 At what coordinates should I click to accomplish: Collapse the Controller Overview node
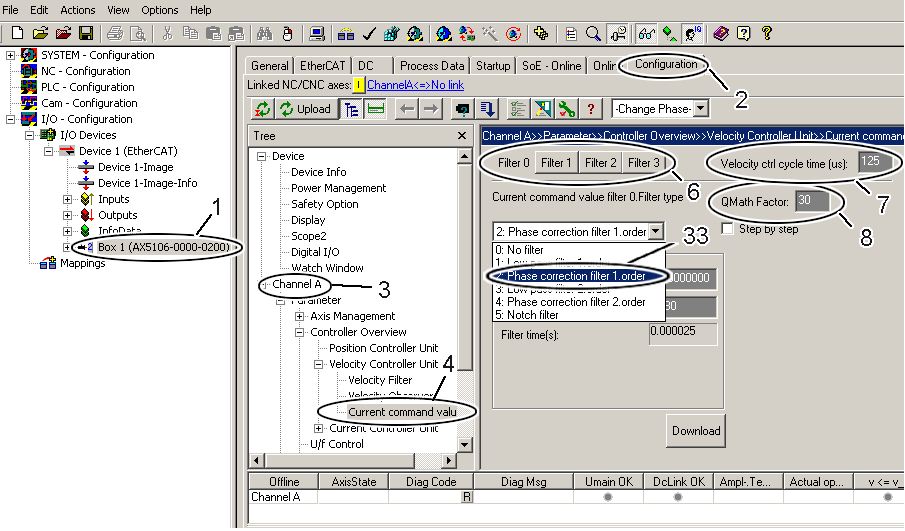coord(300,332)
